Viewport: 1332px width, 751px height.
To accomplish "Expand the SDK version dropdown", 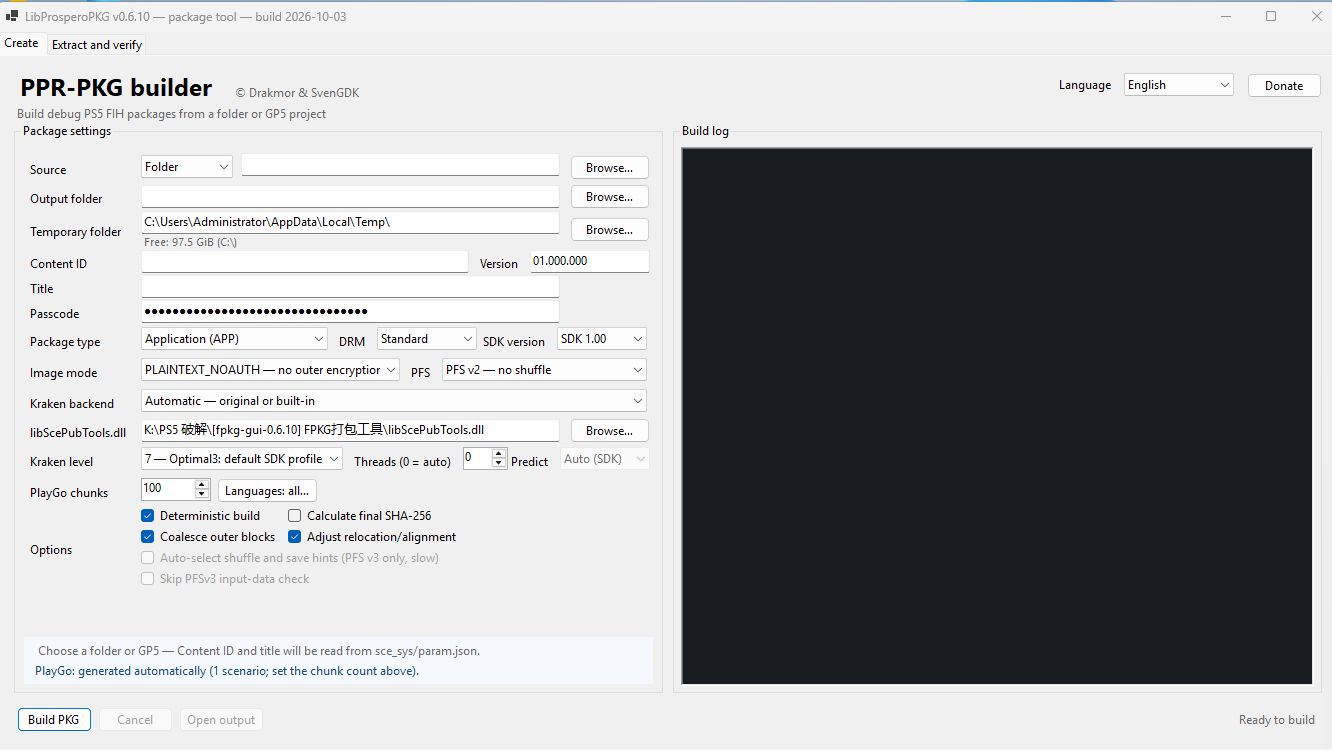I will click(x=602, y=339).
